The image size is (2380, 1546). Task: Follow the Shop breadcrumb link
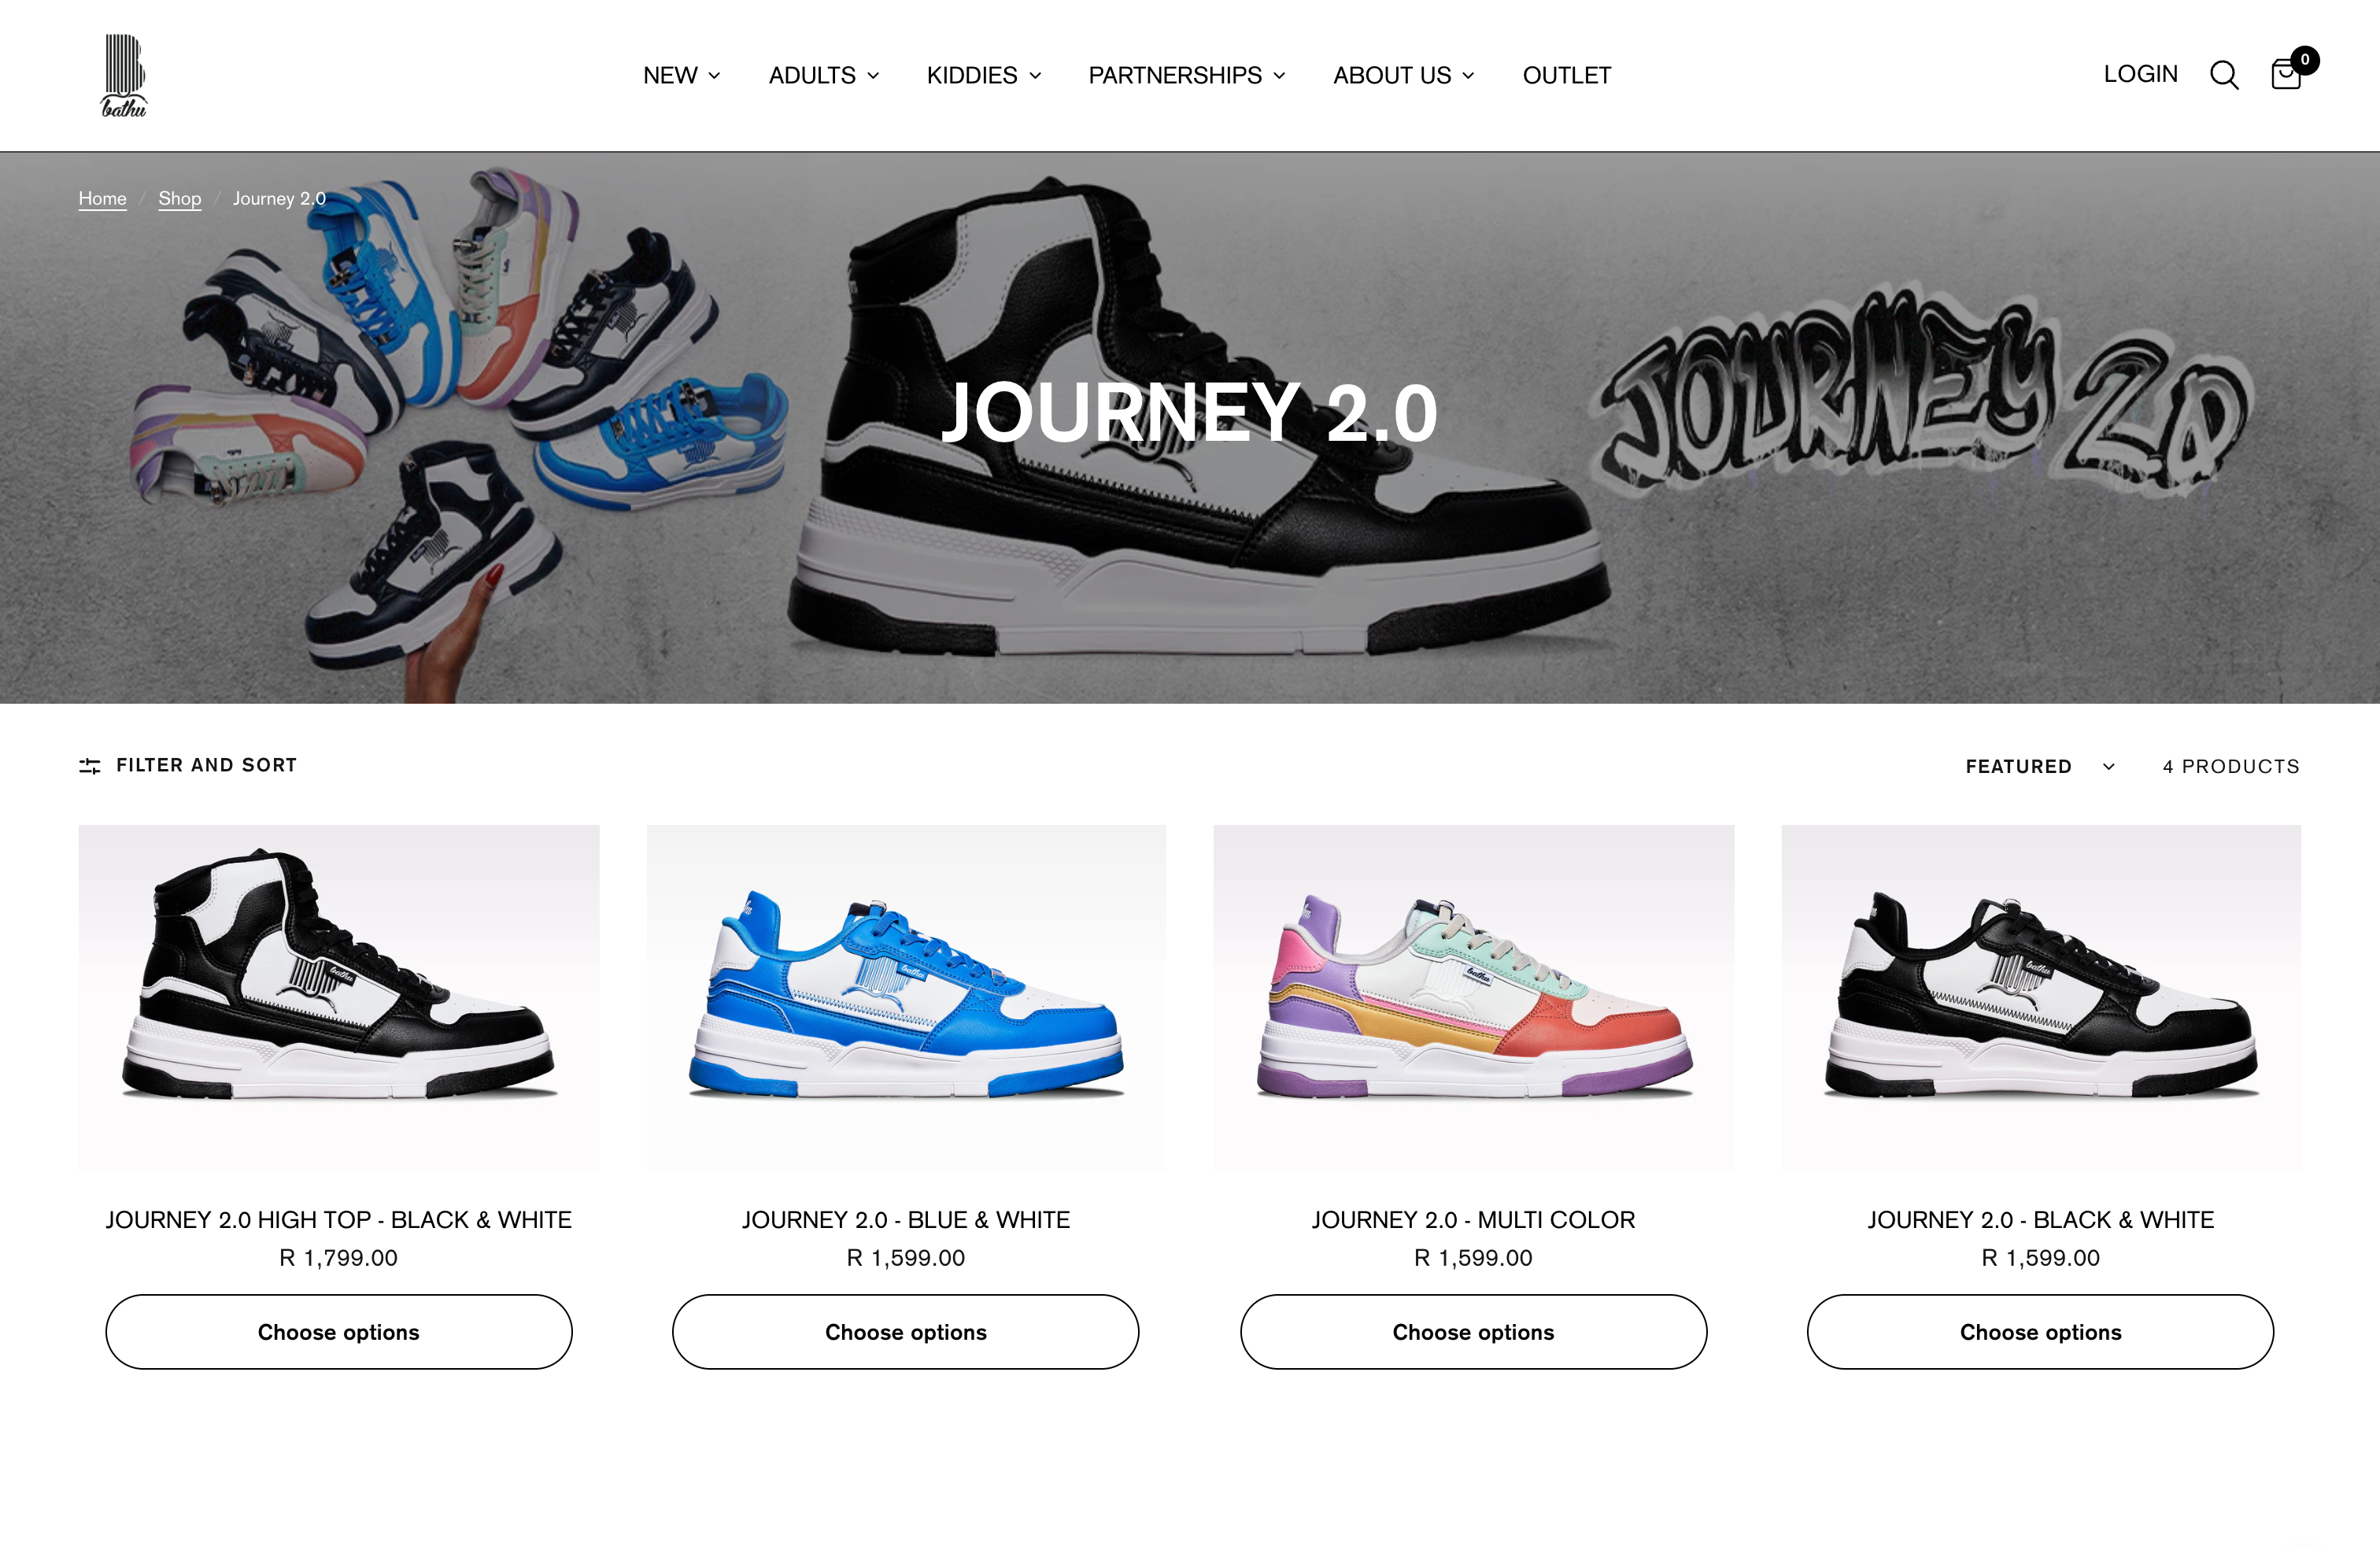click(x=180, y=198)
